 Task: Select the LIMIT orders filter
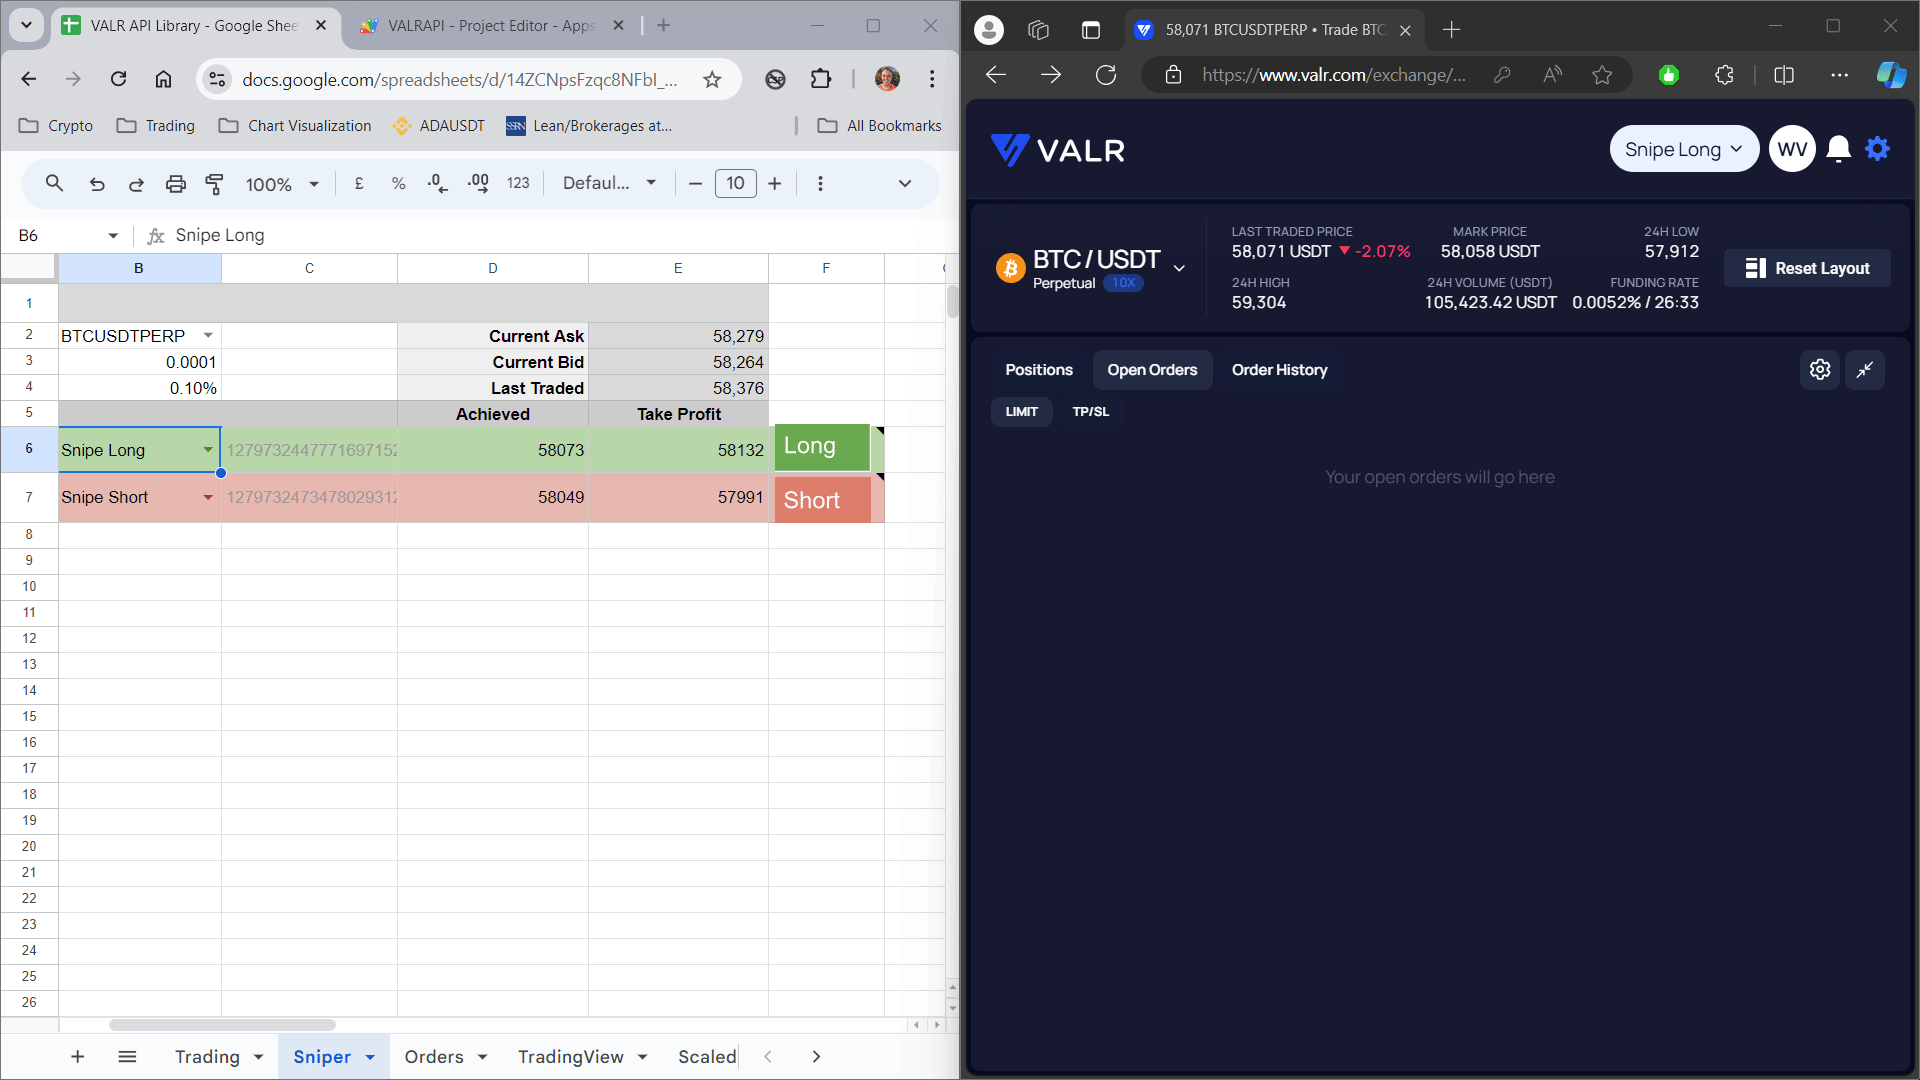(x=1021, y=412)
